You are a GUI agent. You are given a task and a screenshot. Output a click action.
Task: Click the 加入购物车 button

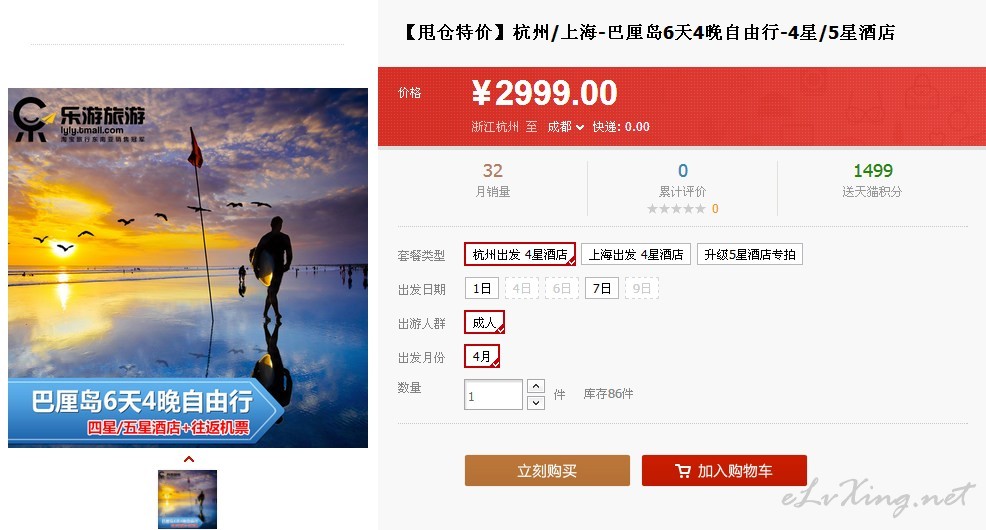point(724,471)
